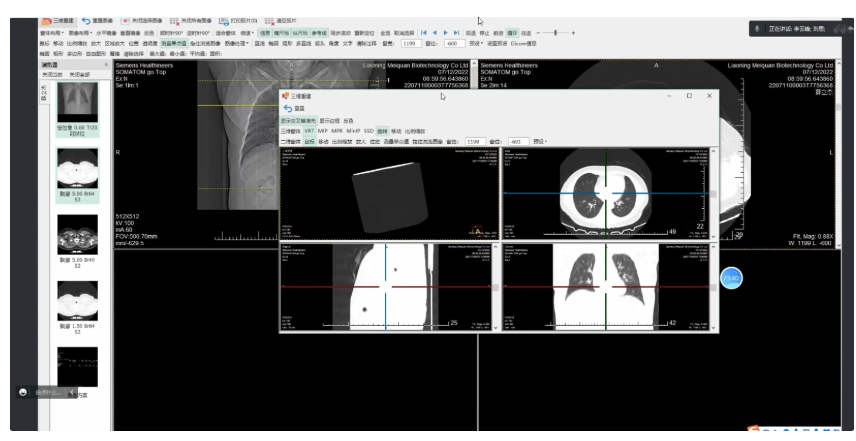Open 预设 preset dropdown in 3D window
The width and height of the screenshot is (856, 441).
(x=540, y=142)
